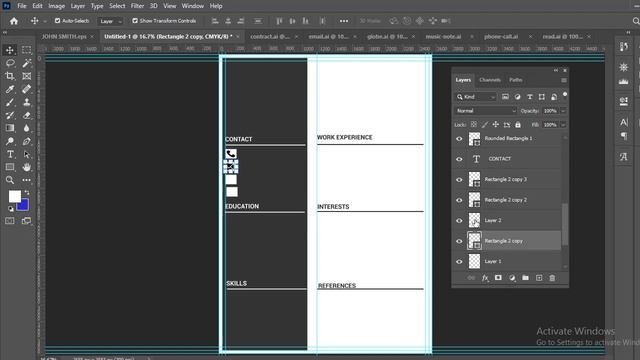Create a new layer
Screen dimensions: 640x360
coord(539,278)
